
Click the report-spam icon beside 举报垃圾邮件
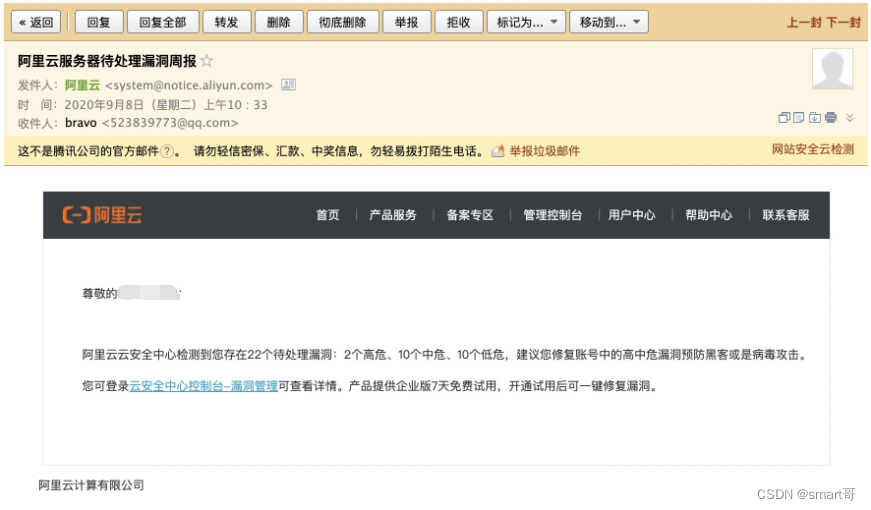(498, 151)
